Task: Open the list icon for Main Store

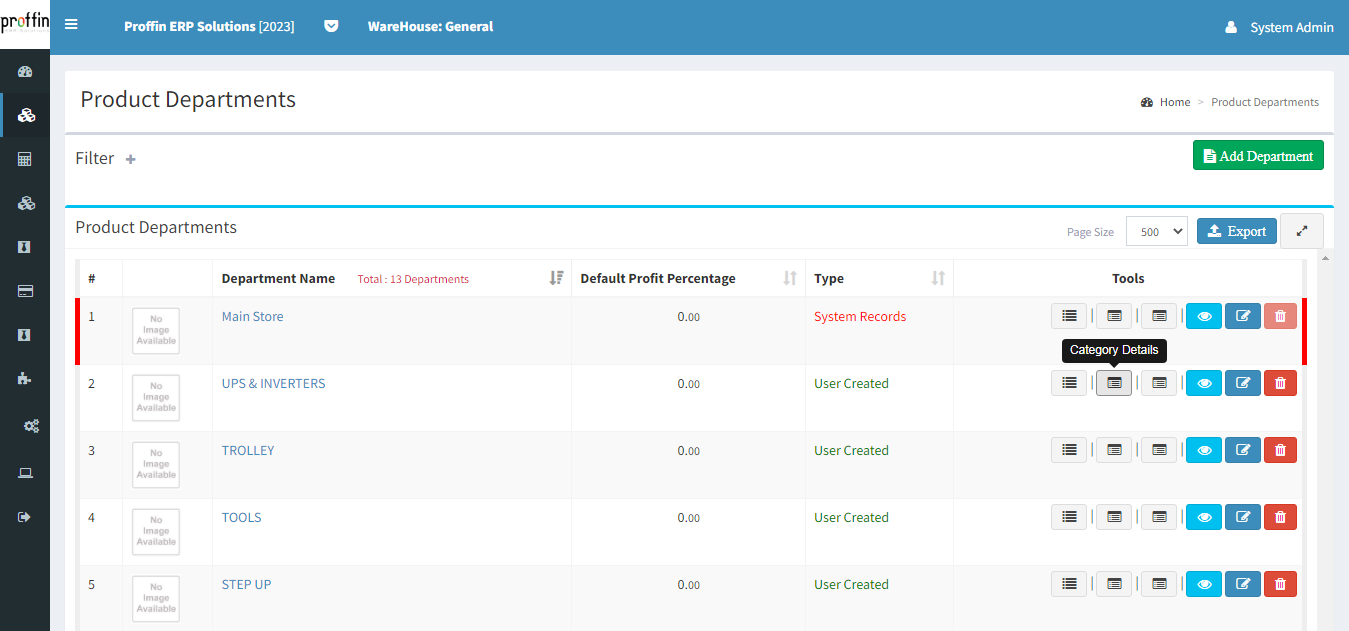Action: tap(1069, 316)
